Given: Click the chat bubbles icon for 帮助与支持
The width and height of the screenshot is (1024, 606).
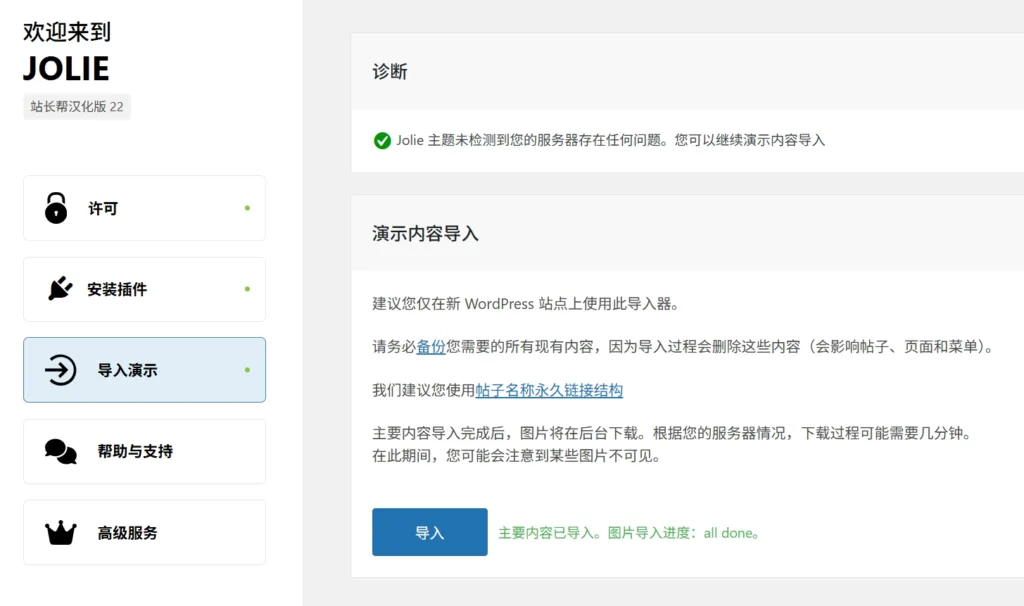Looking at the screenshot, I should [x=60, y=451].
